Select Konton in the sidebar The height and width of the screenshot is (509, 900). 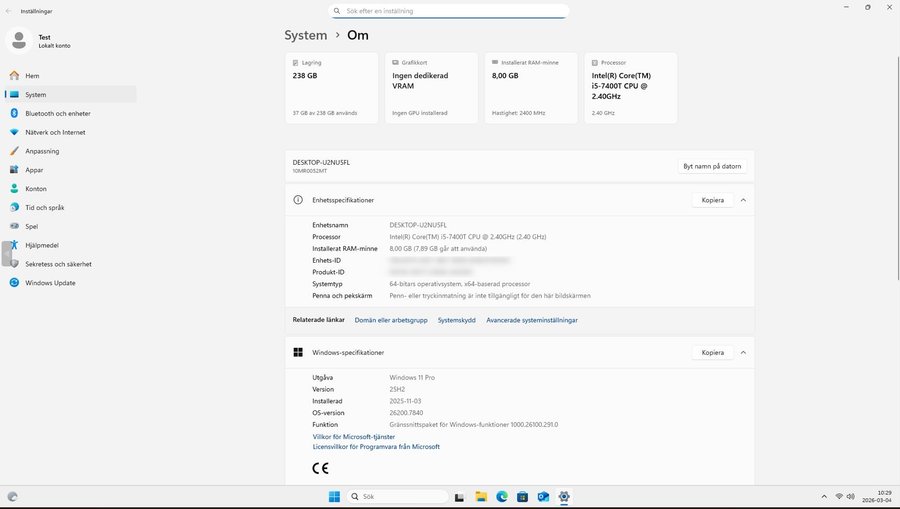coord(36,189)
